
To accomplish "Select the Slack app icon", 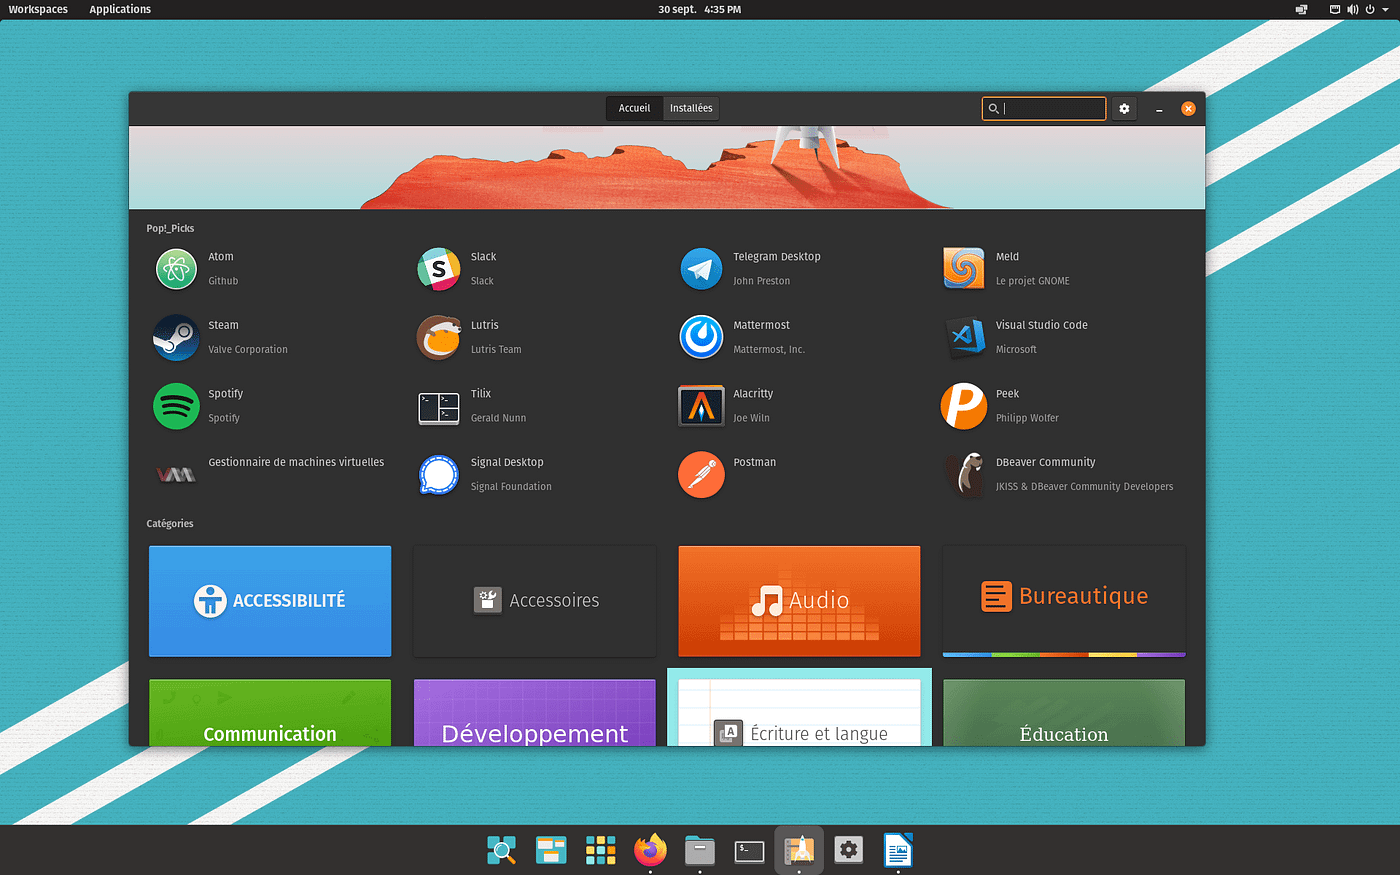I will tap(438, 269).
